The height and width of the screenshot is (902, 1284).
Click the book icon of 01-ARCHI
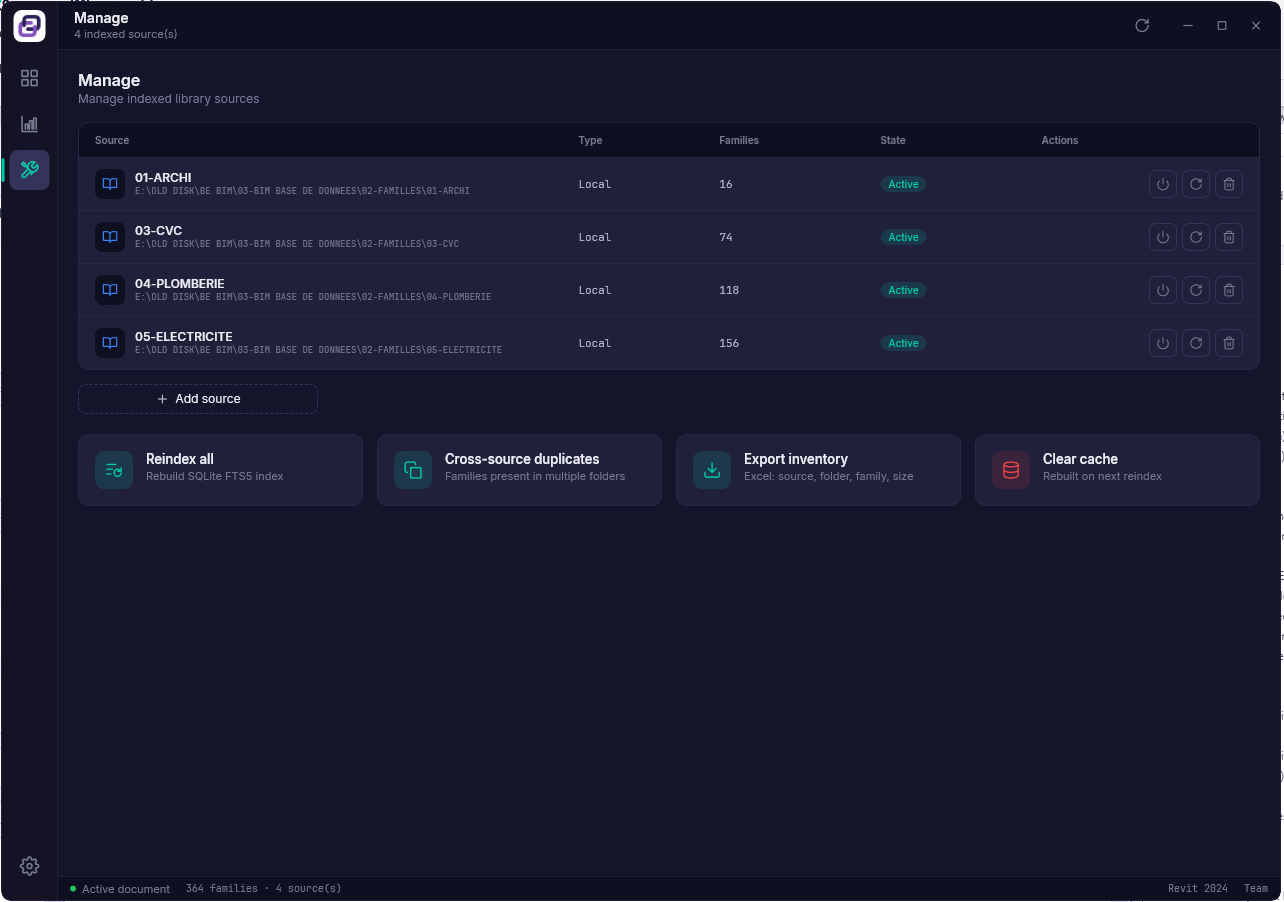click(110, 184)
